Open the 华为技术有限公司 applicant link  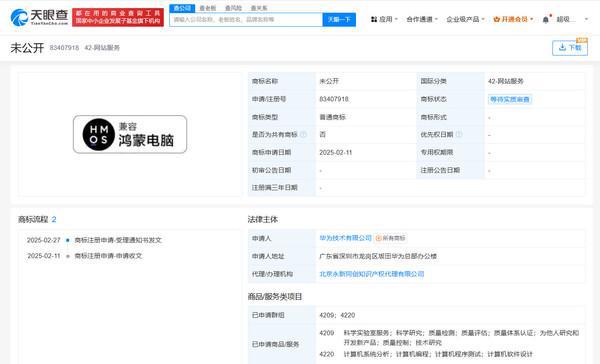(x=346, y=238)
